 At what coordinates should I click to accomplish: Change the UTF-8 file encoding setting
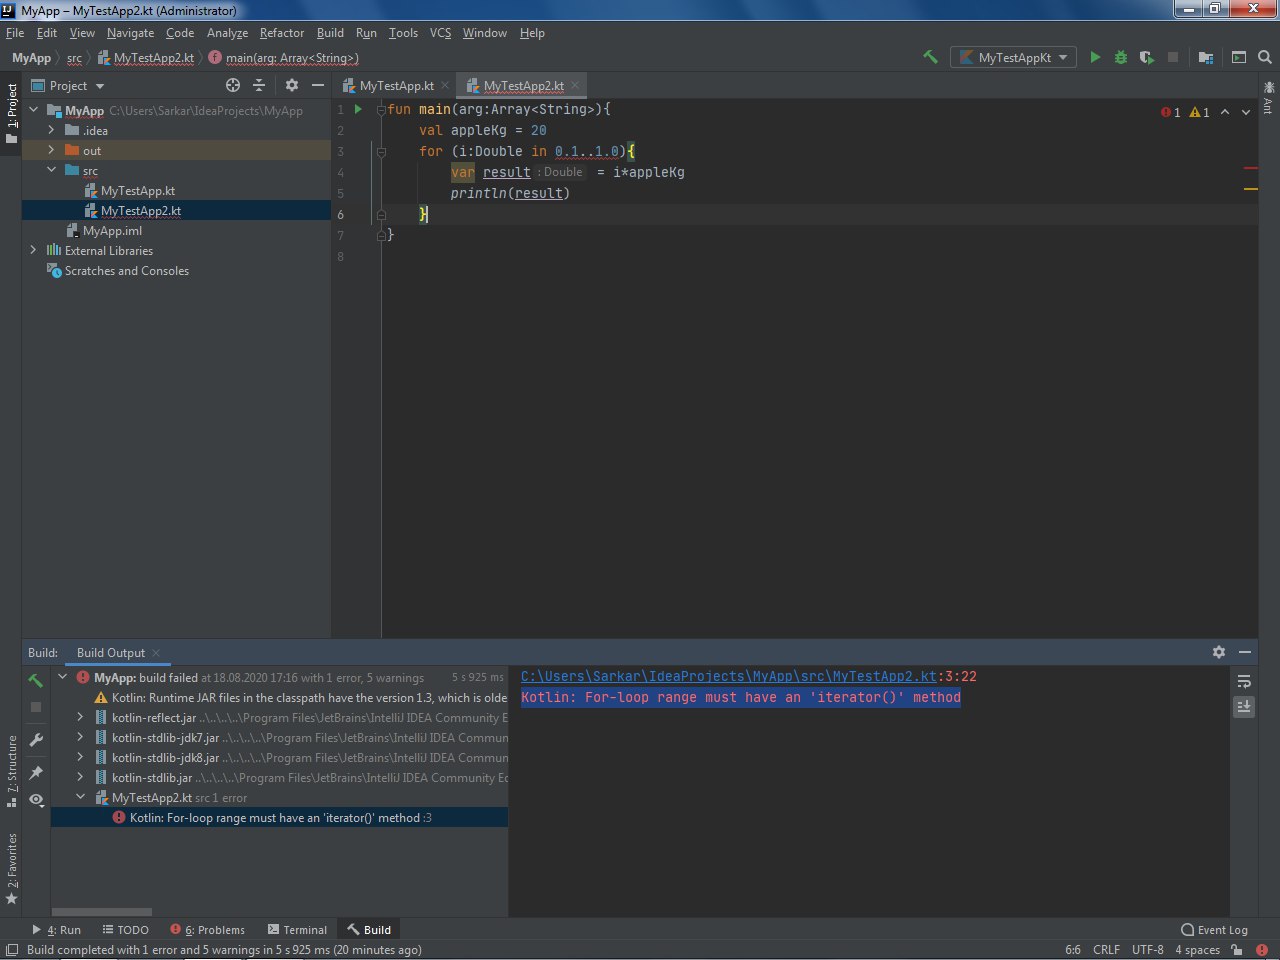tap(1147, 949)
